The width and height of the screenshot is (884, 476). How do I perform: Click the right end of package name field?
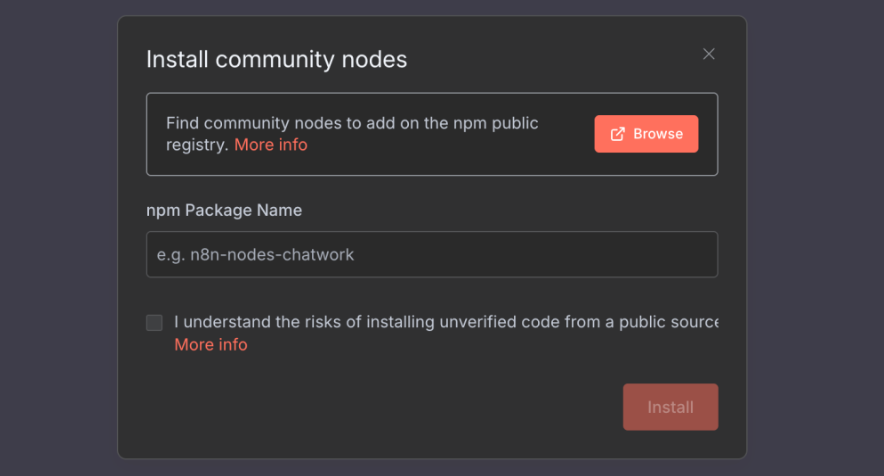700,255
